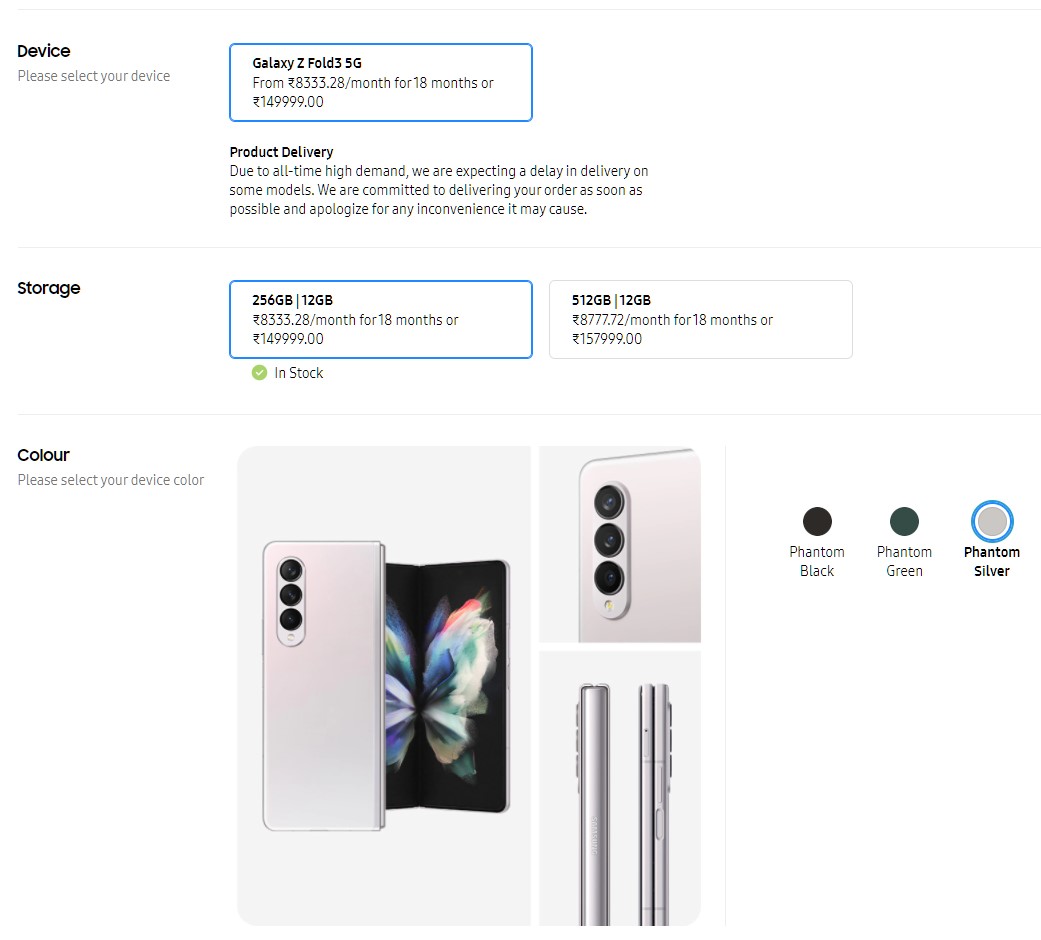Open the folded side-profile phone image
Viewport: 1041px width, 940px height.
pyautogui.click(x=620, y=788)
